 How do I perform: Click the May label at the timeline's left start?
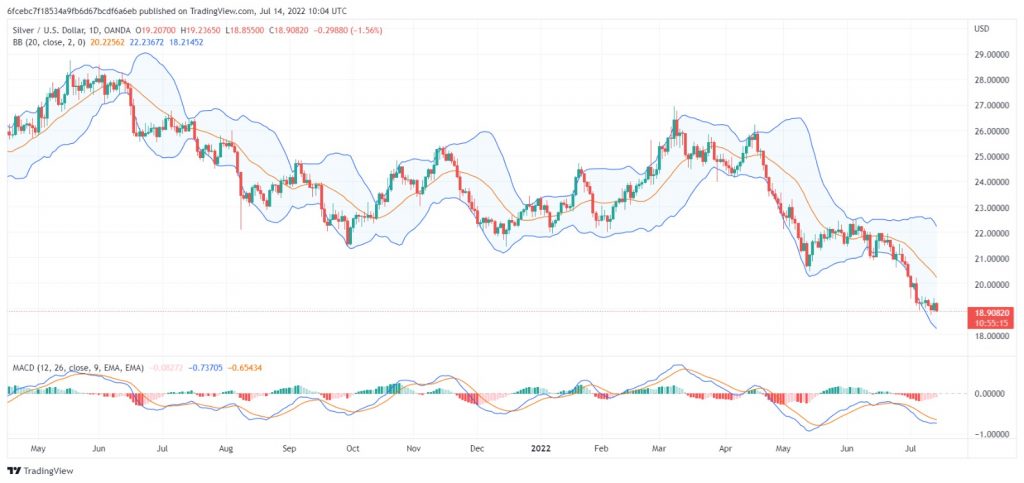click(x=38, y=451)
